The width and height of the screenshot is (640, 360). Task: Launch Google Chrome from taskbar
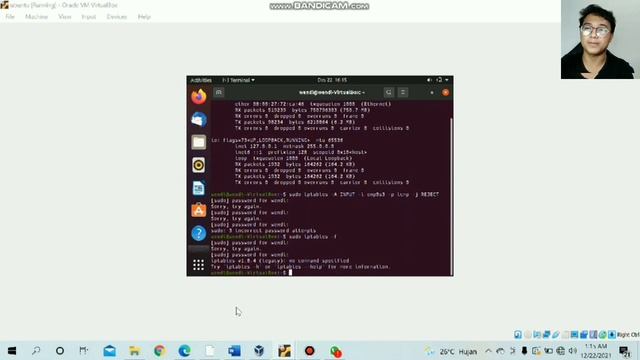pos(160,351)
